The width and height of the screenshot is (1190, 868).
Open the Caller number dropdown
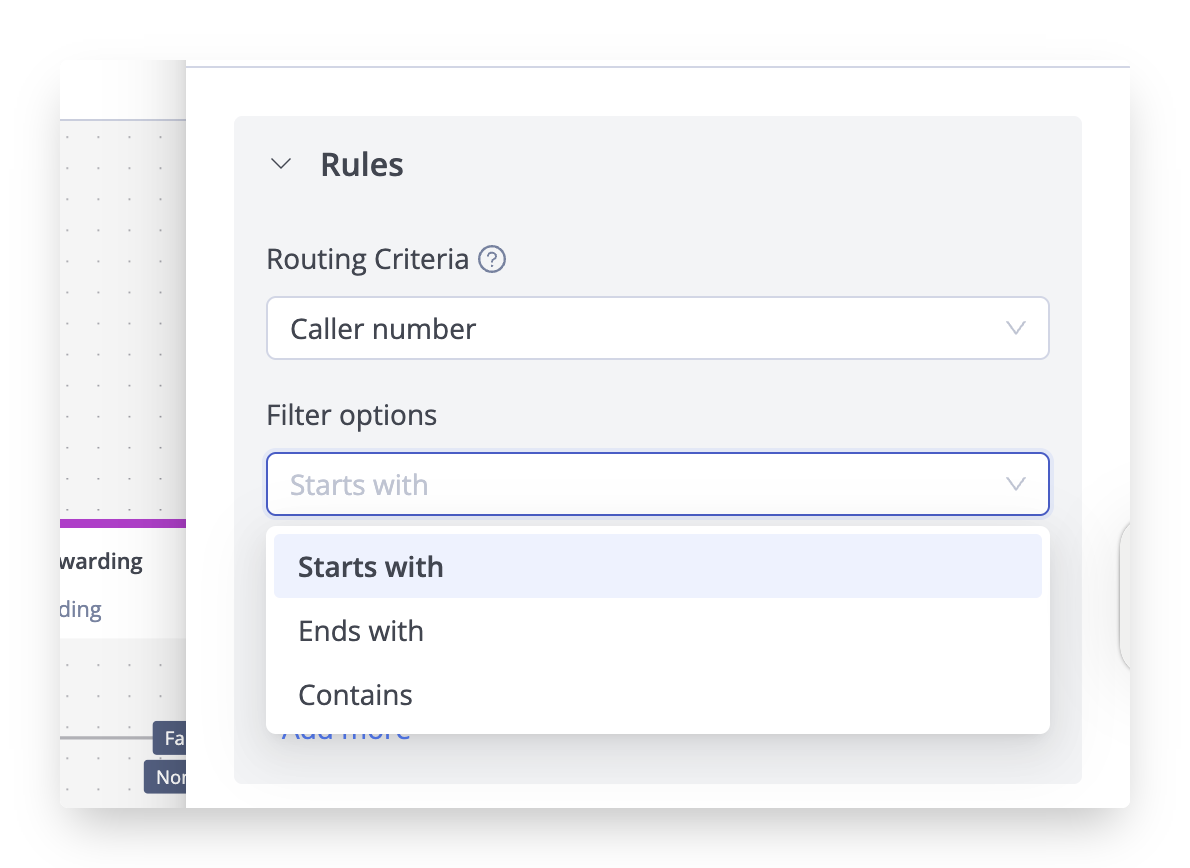(640, 328)
